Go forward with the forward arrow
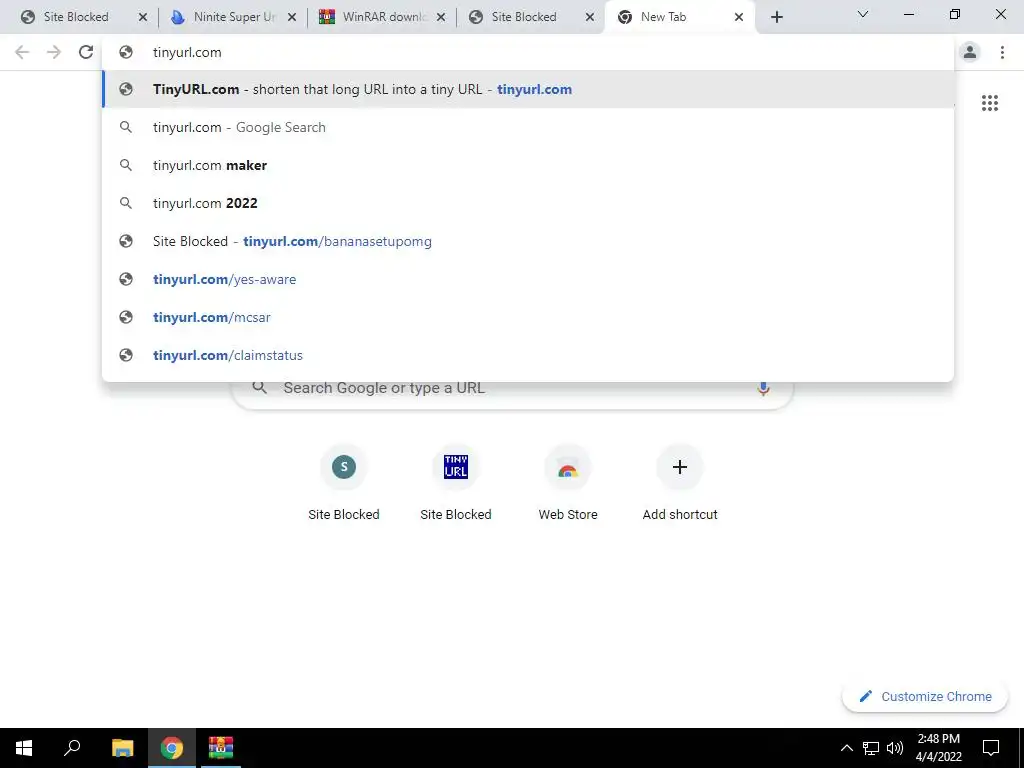The image size is (1024, 768). click(x=54, y=52)
